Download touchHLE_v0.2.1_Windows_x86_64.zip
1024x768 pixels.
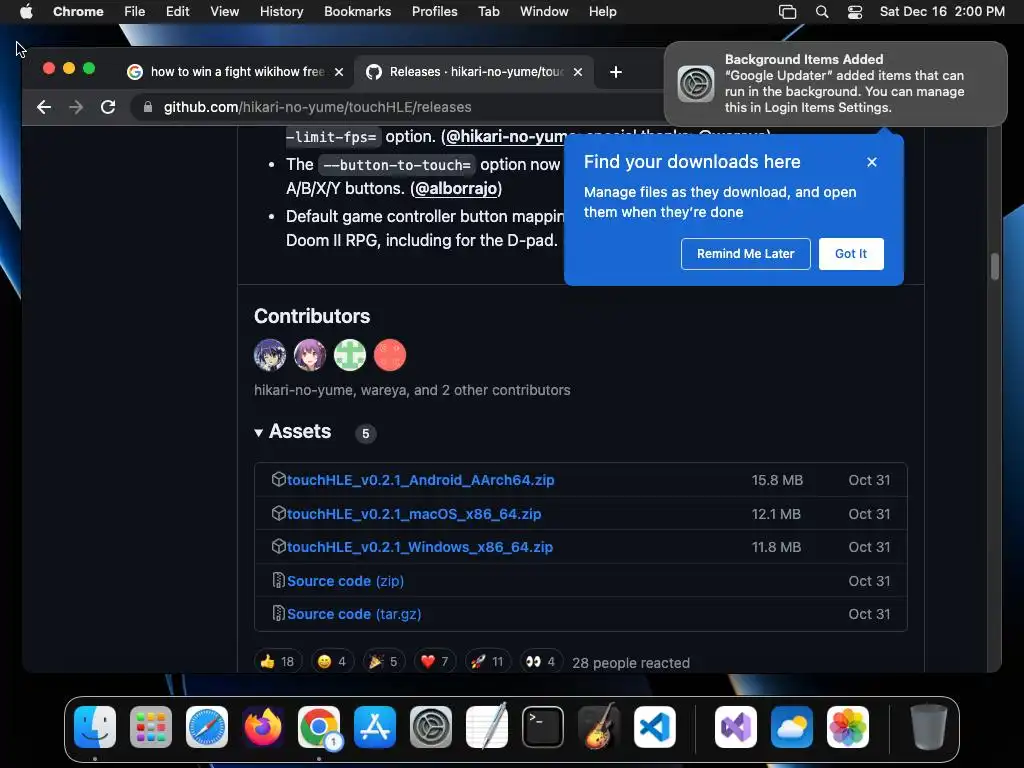(420, 547)
